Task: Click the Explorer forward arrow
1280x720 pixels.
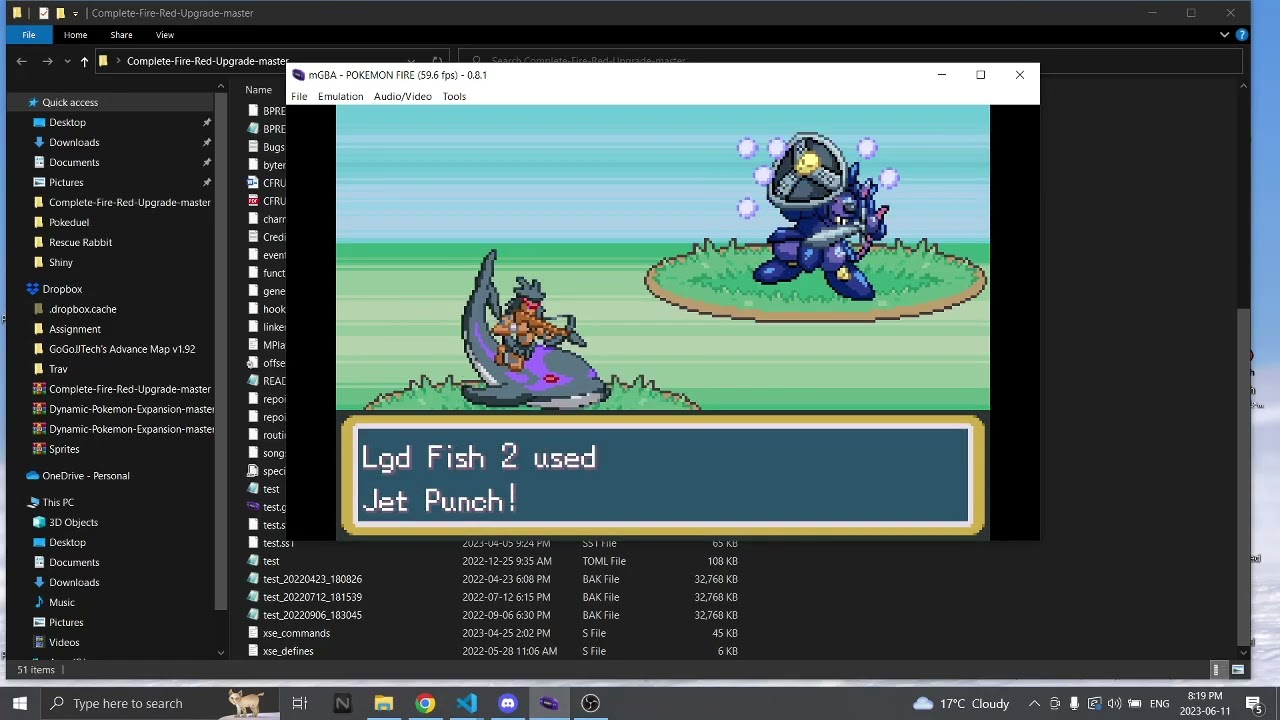Action: coord(47,61)
